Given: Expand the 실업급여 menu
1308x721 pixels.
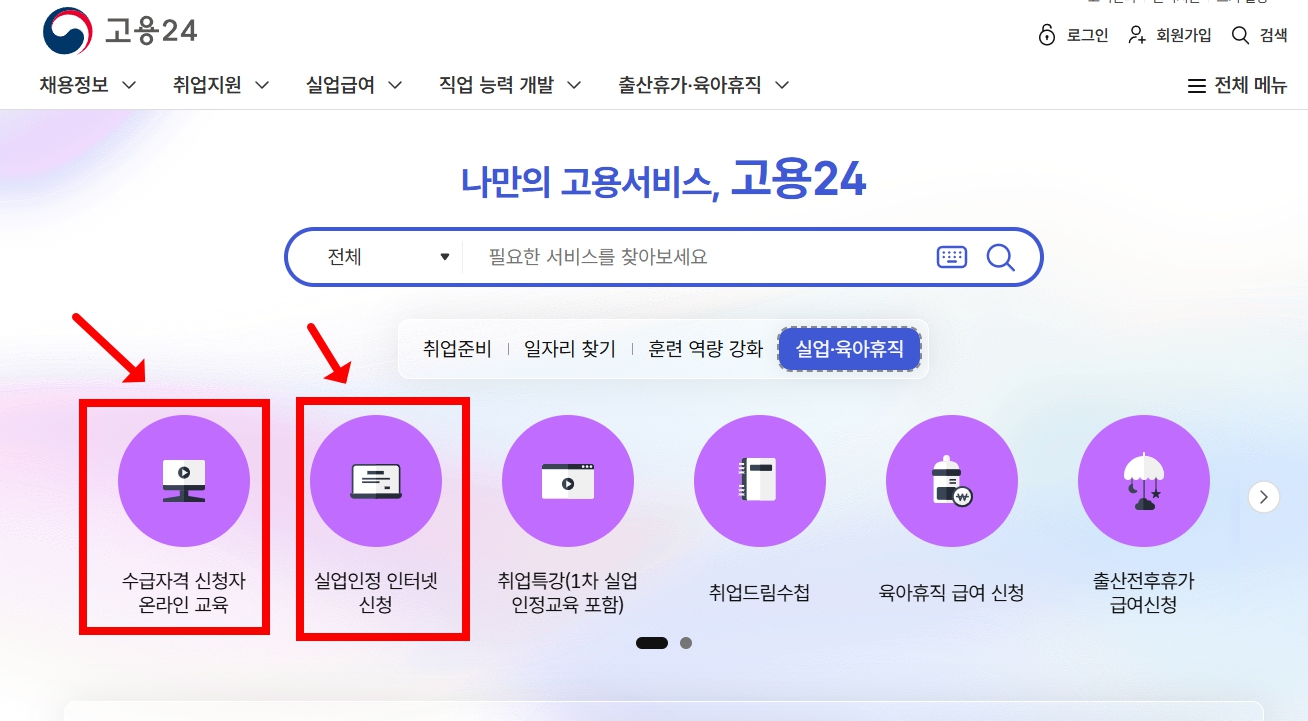Looking at the screenshot, I should coord(354,85).
